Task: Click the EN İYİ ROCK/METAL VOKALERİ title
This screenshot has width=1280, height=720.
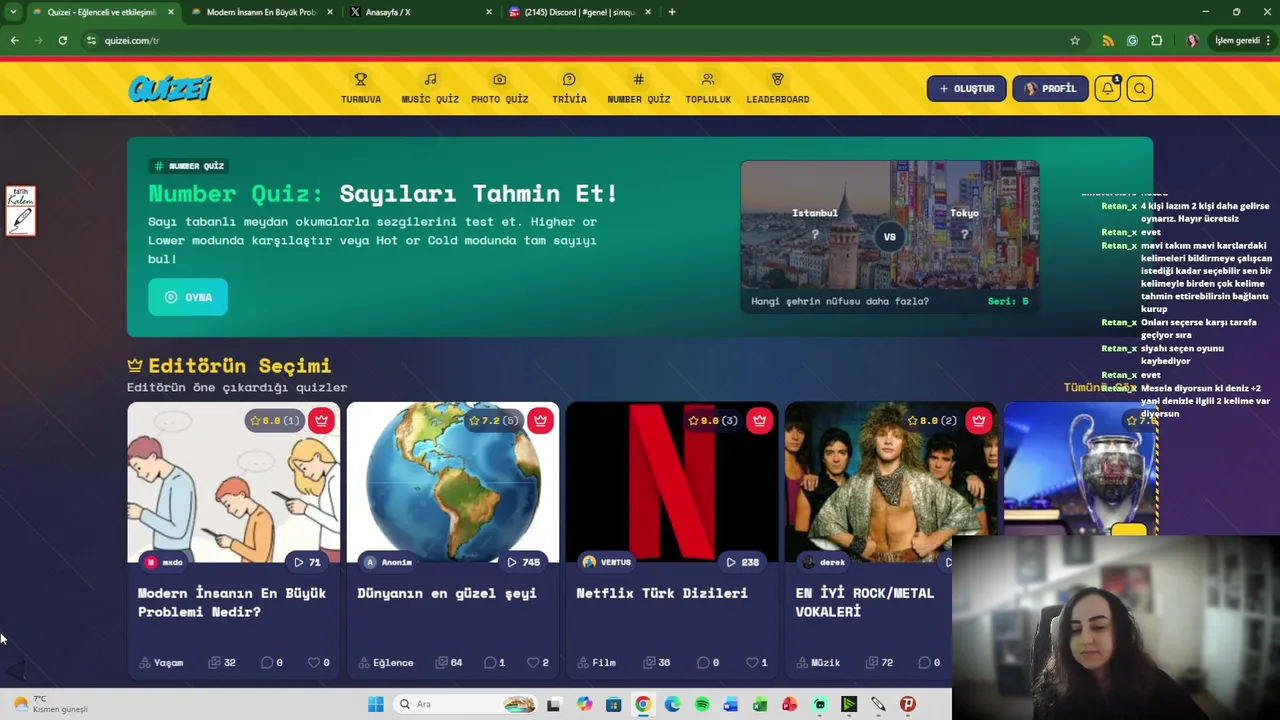Action: coord(865,602)
